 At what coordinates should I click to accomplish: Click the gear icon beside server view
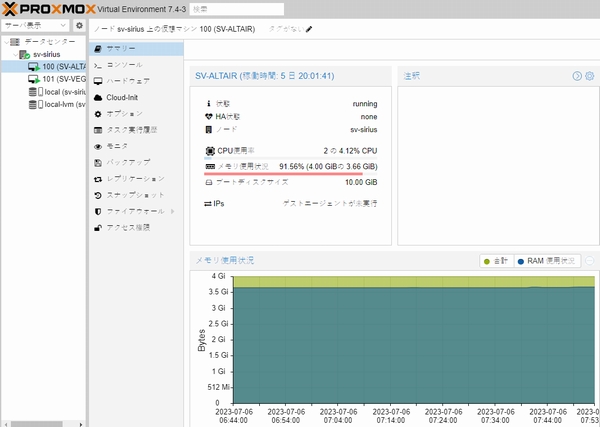(x=79, y=25)
